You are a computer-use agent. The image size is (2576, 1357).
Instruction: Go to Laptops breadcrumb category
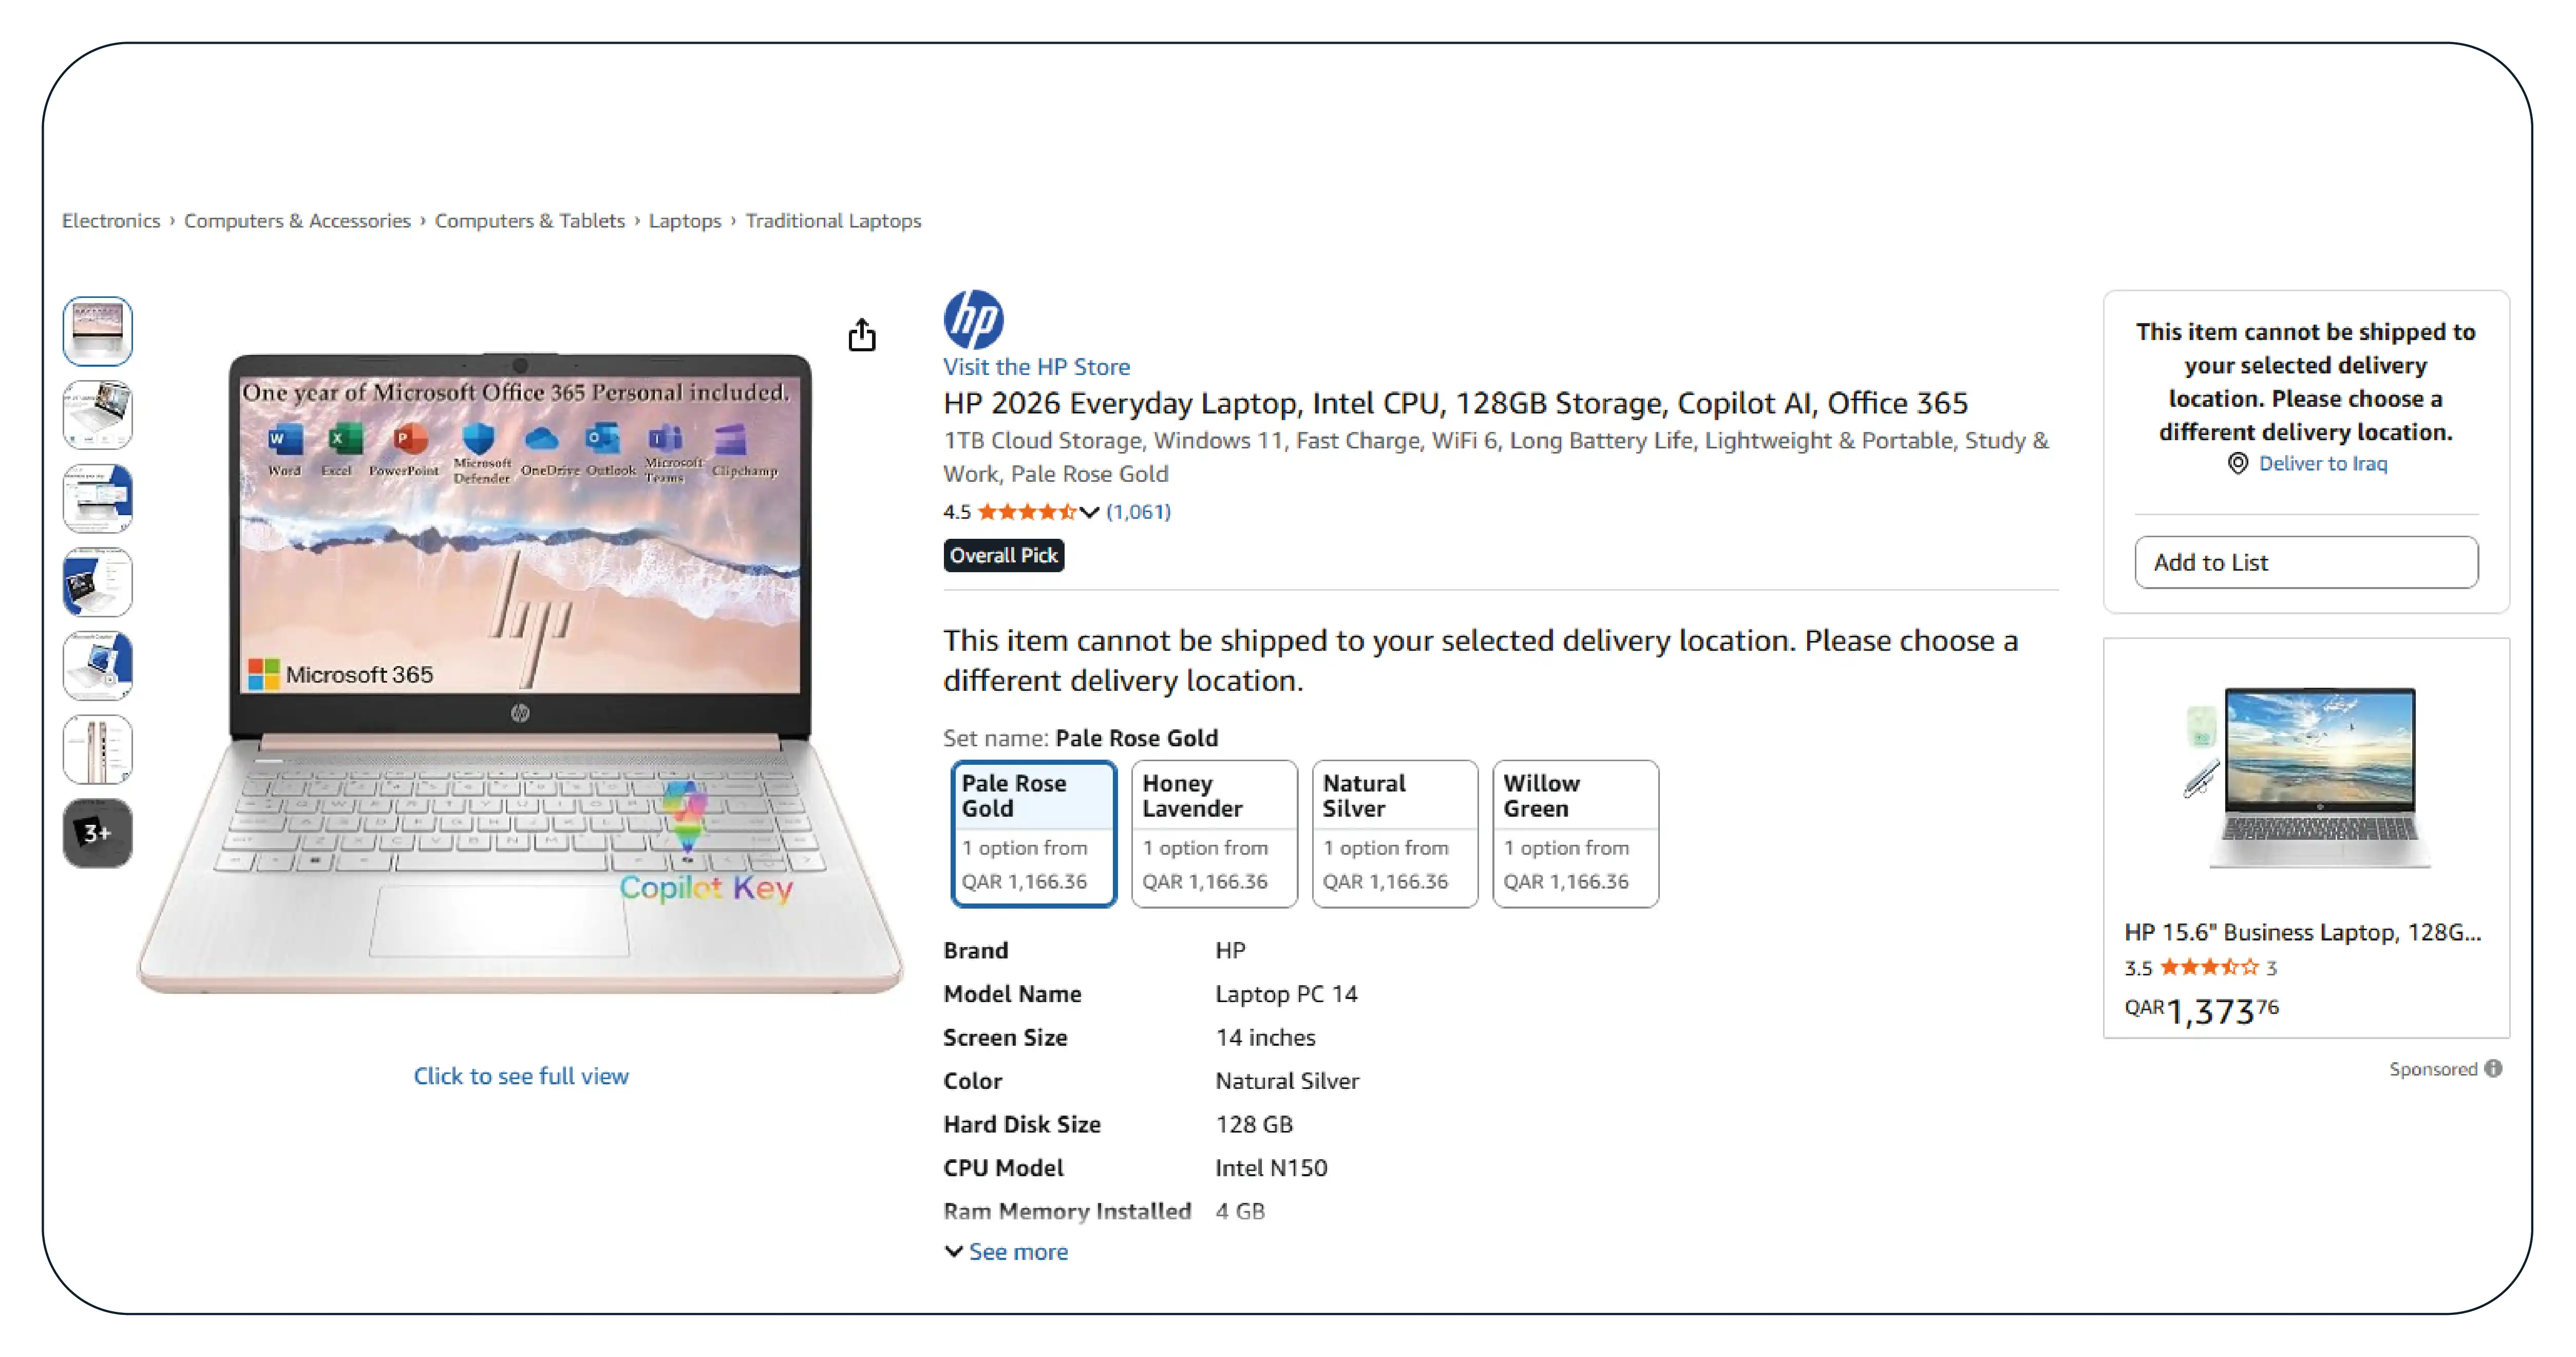coord(684,220)
